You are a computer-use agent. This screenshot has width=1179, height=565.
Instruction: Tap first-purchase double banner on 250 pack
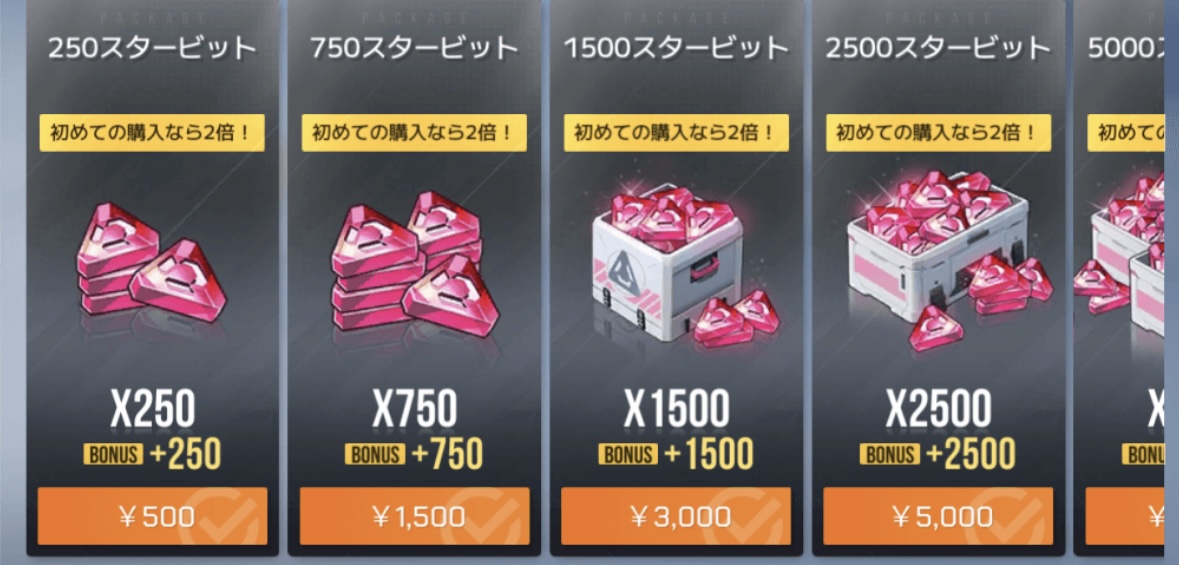click(x=153, y=133)
